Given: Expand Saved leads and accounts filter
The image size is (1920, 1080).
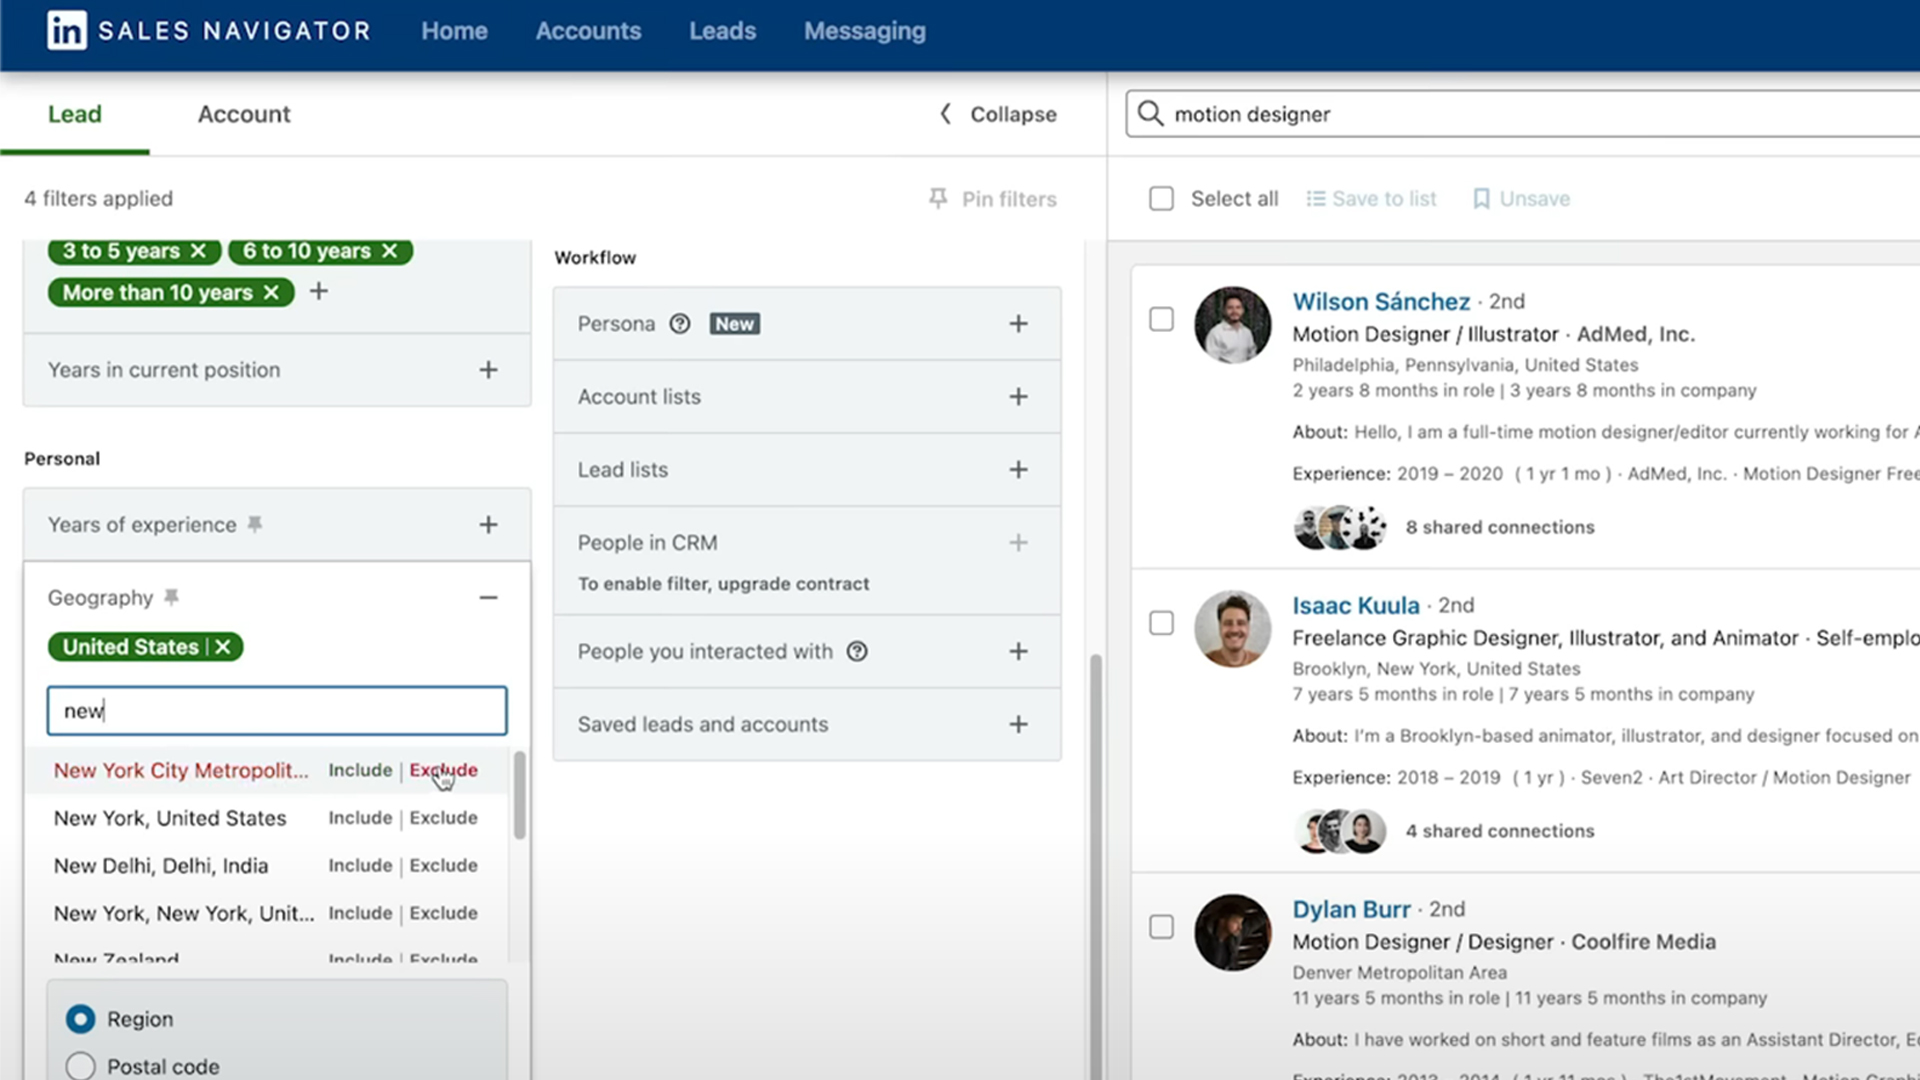Looking at the screenshot, I should coord(1018,724).
